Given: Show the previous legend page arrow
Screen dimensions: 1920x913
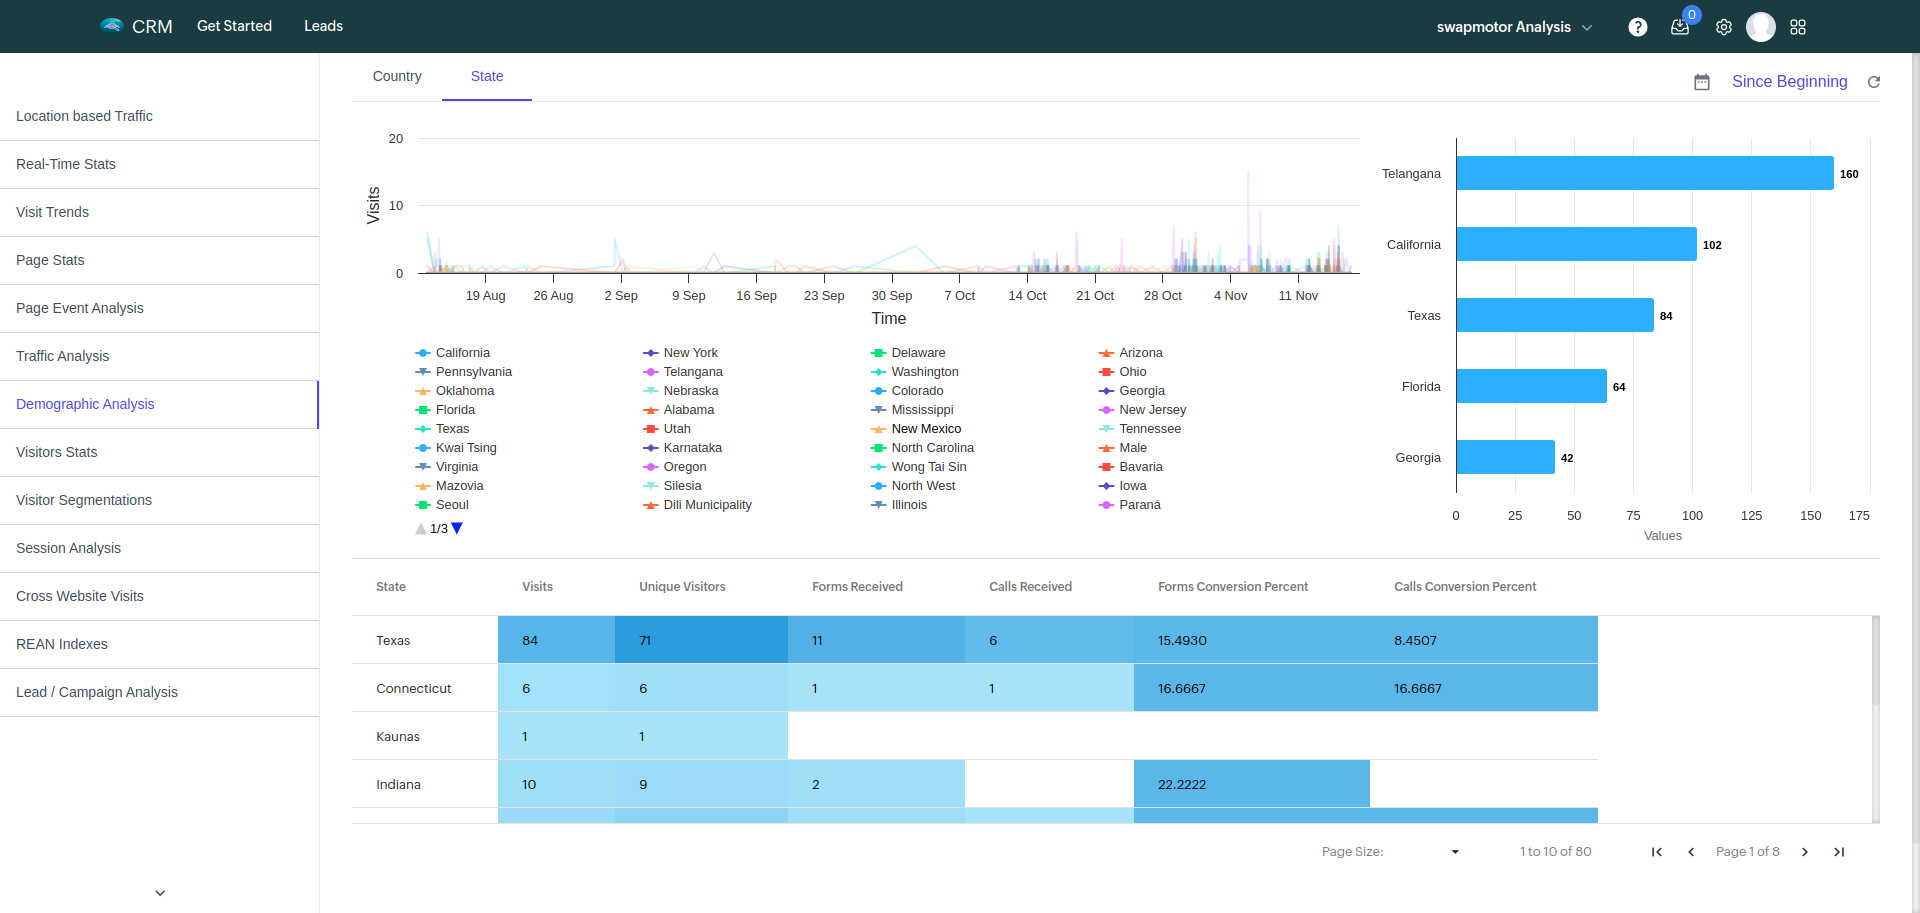Looking at the screenshot, I should (421, 528).
